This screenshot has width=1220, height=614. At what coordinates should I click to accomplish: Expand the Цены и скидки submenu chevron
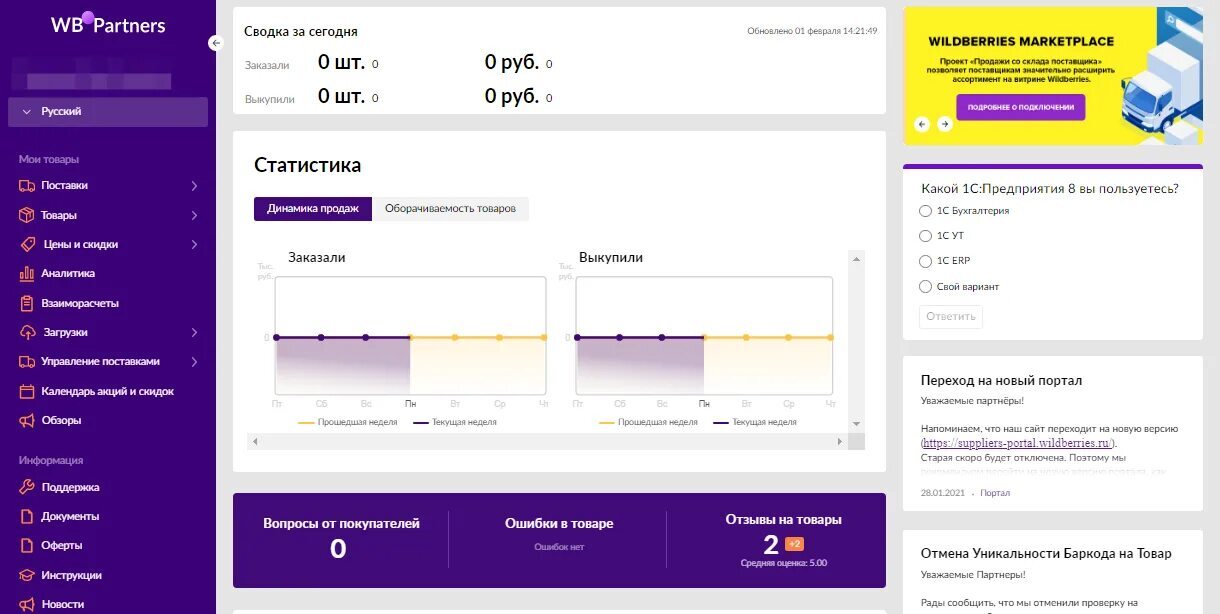point(194,244)
